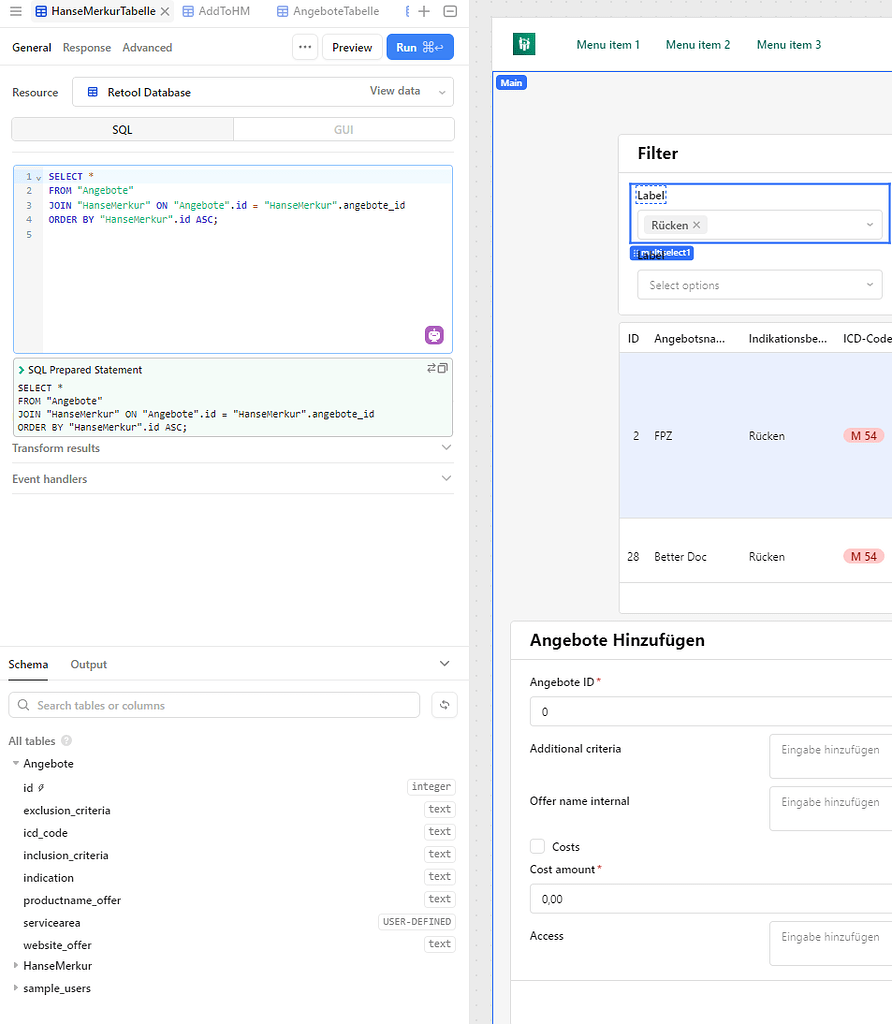Open the hamburger menu in query panel
Viewport: 892px width, 1024px height.
pyautogui.click(x=16, y=11)
